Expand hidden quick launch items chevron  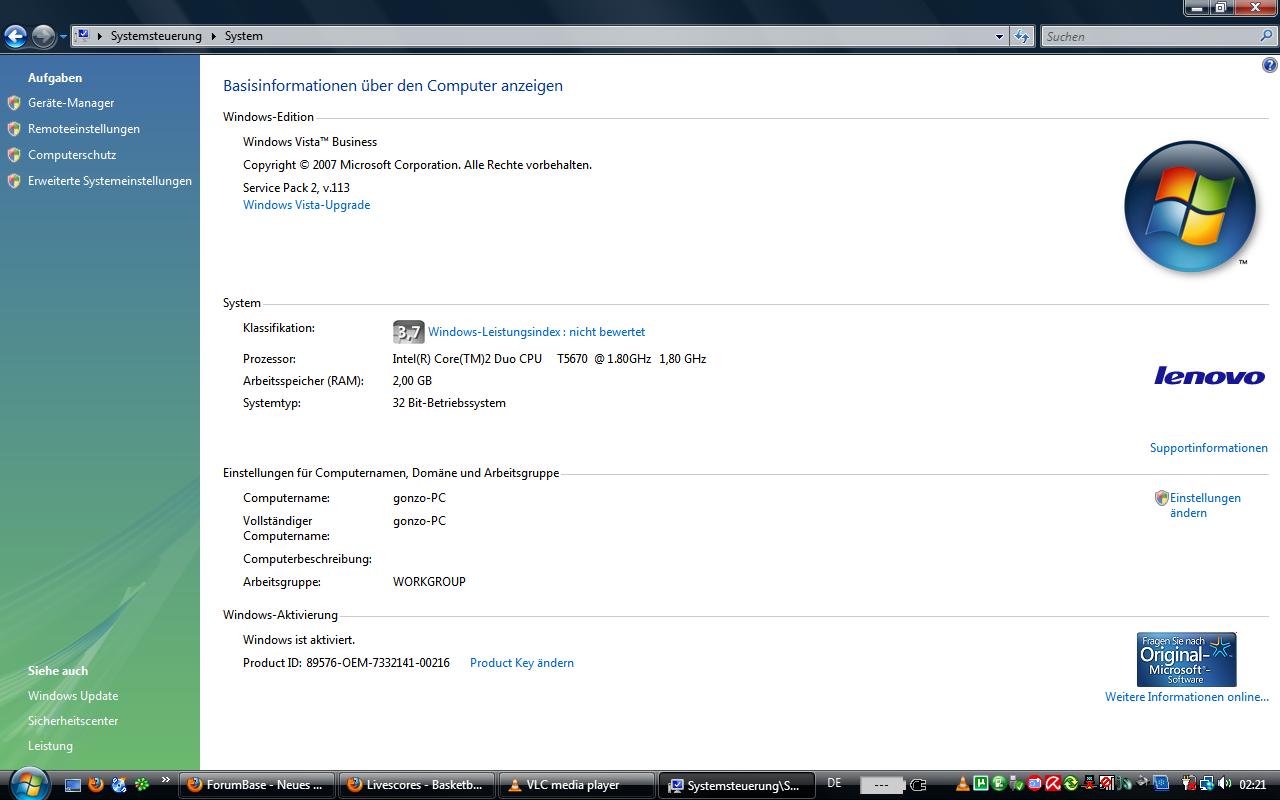click(x=165, y=780)
